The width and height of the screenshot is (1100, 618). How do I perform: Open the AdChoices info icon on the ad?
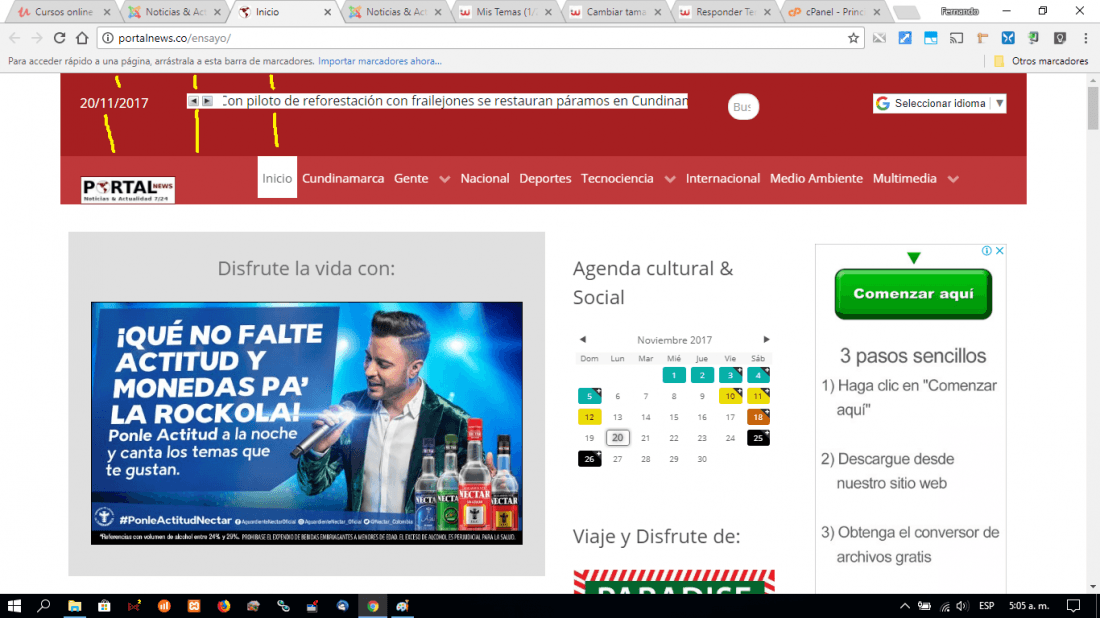(986, 250)
